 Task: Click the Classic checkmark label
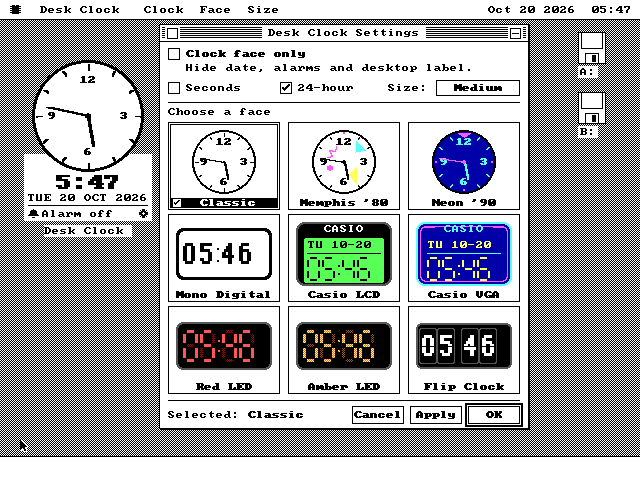(x=224, y=203)
